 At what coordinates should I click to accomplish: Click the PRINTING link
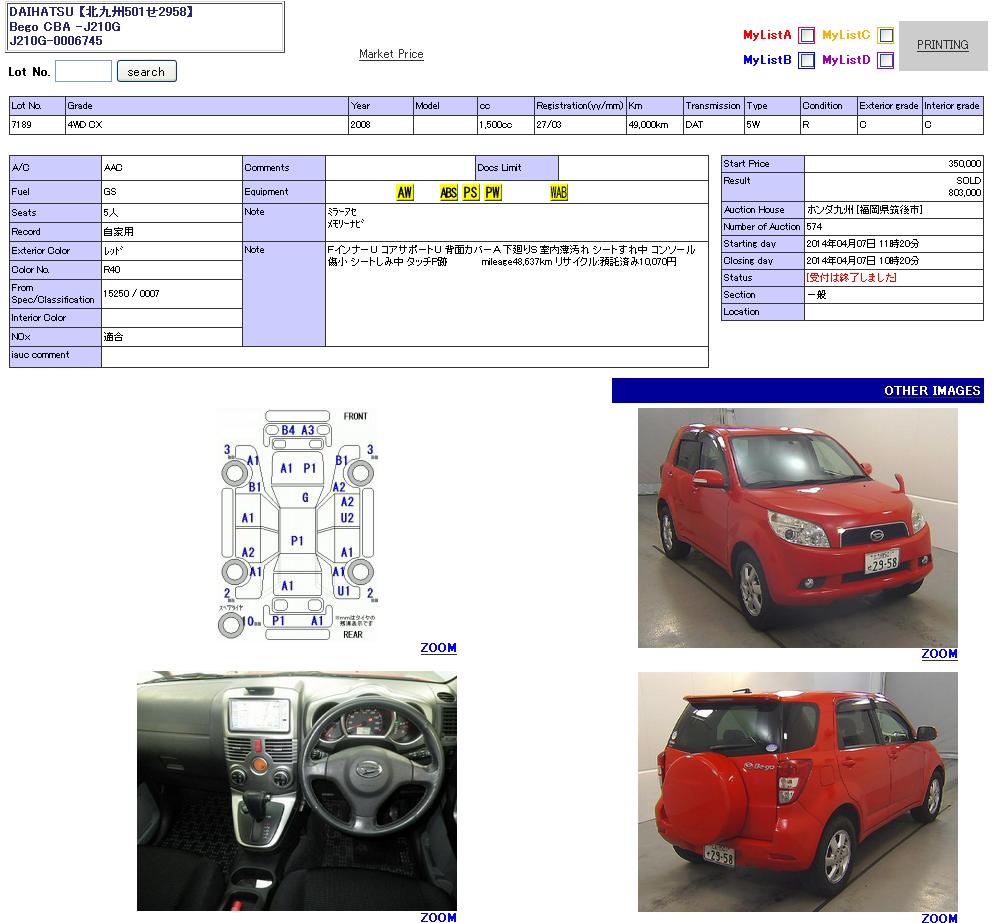click(x=942, y=45)
